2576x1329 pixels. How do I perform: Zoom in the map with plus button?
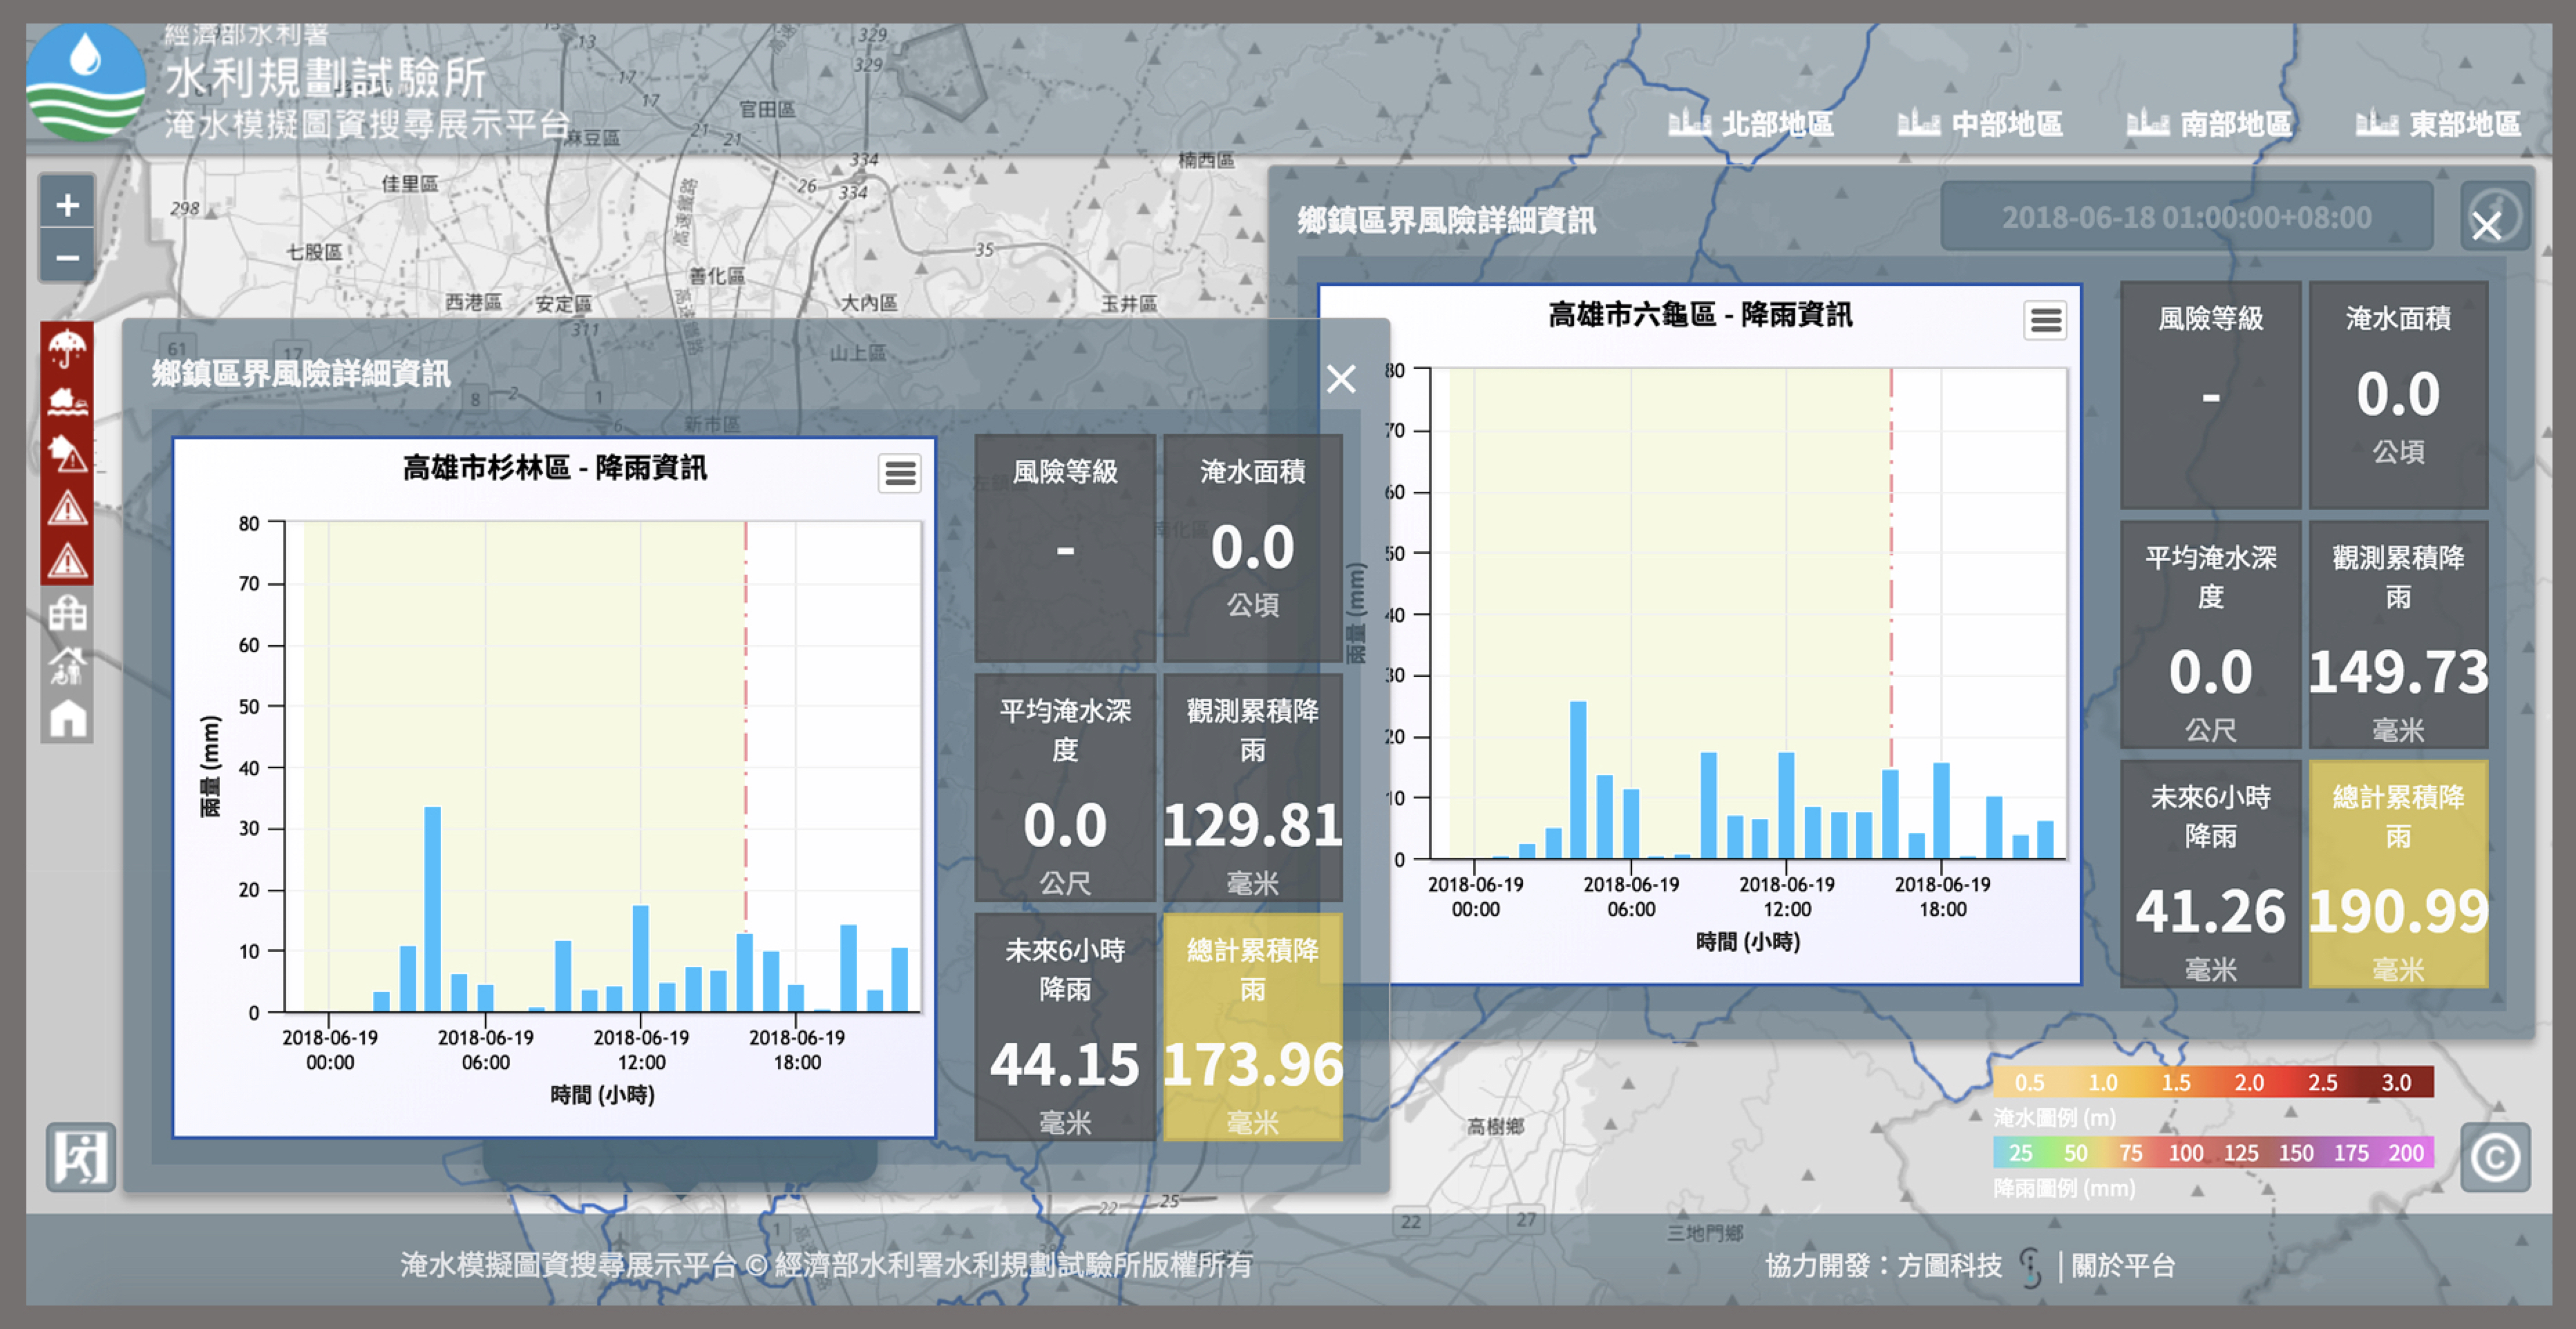pyautogui.click(x=67, y=205)
